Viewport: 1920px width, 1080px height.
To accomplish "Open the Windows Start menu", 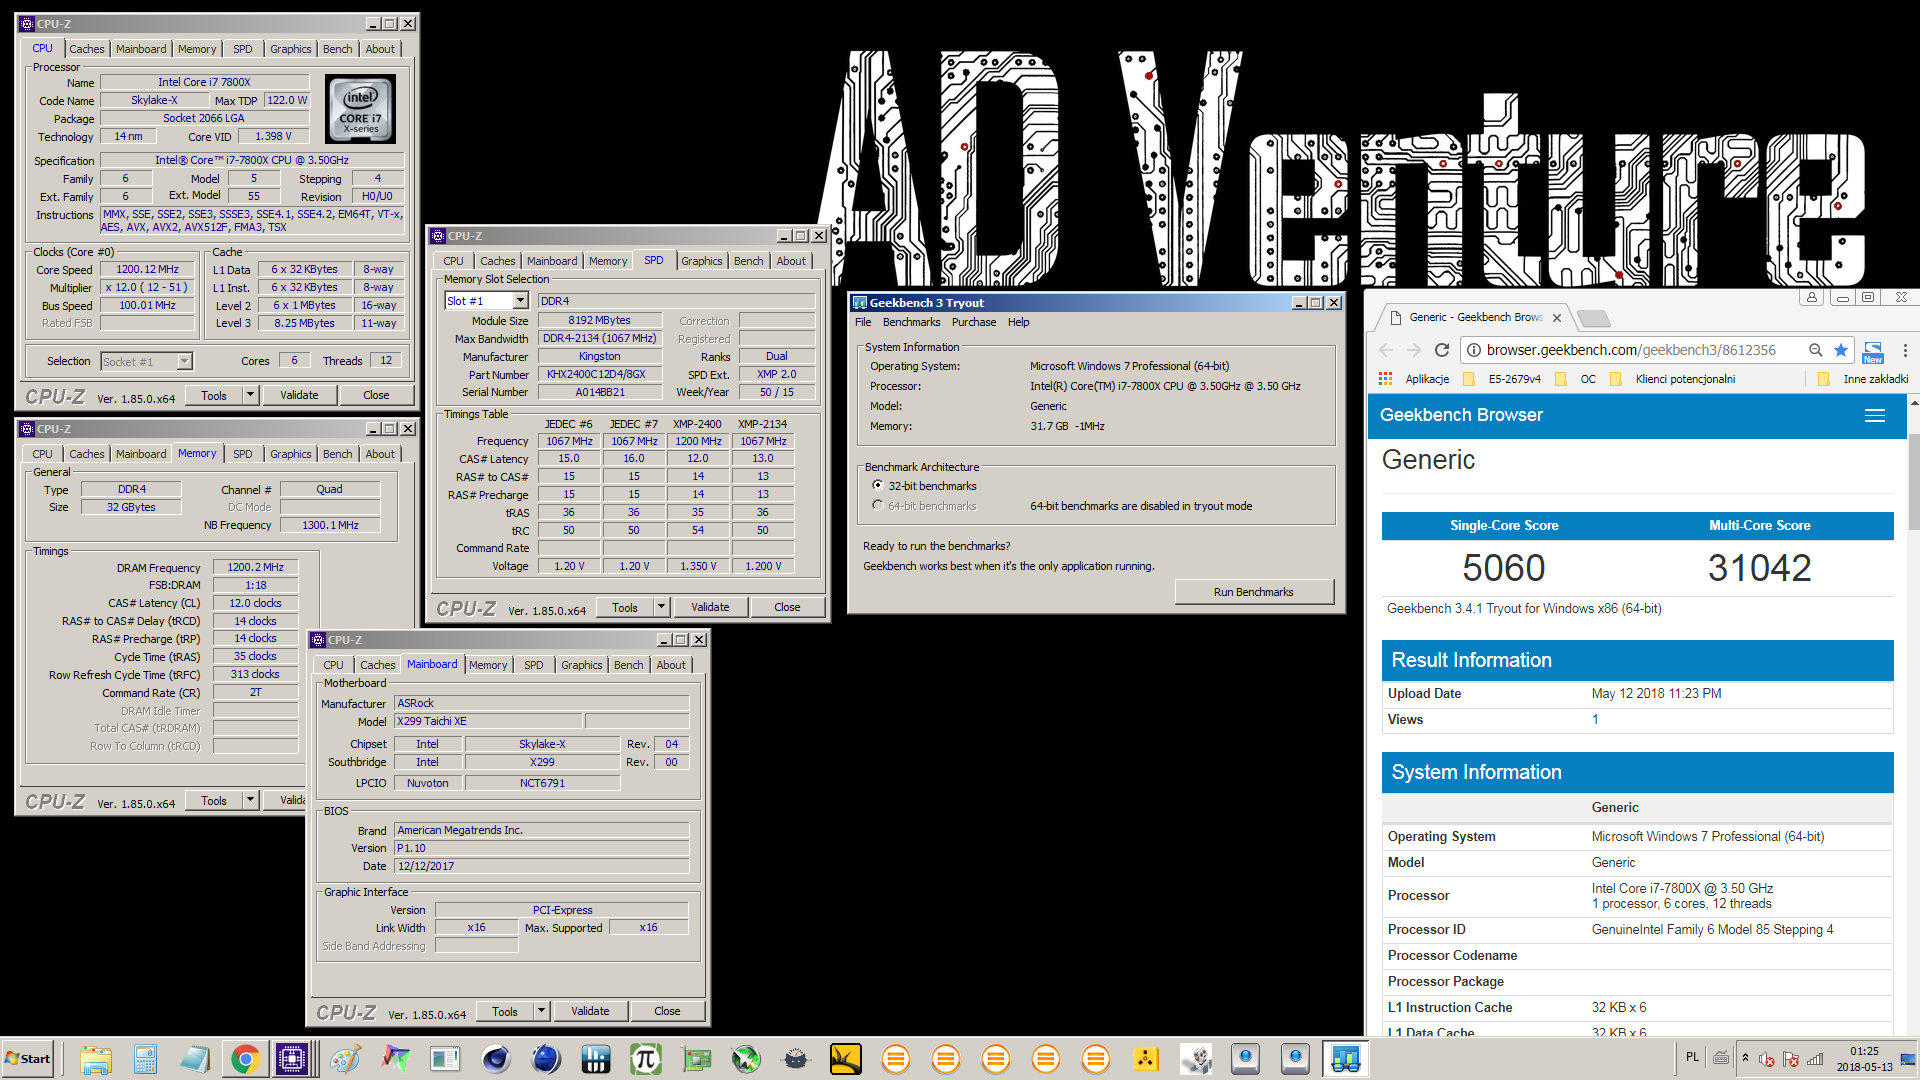I will (x=28, y=1059).
